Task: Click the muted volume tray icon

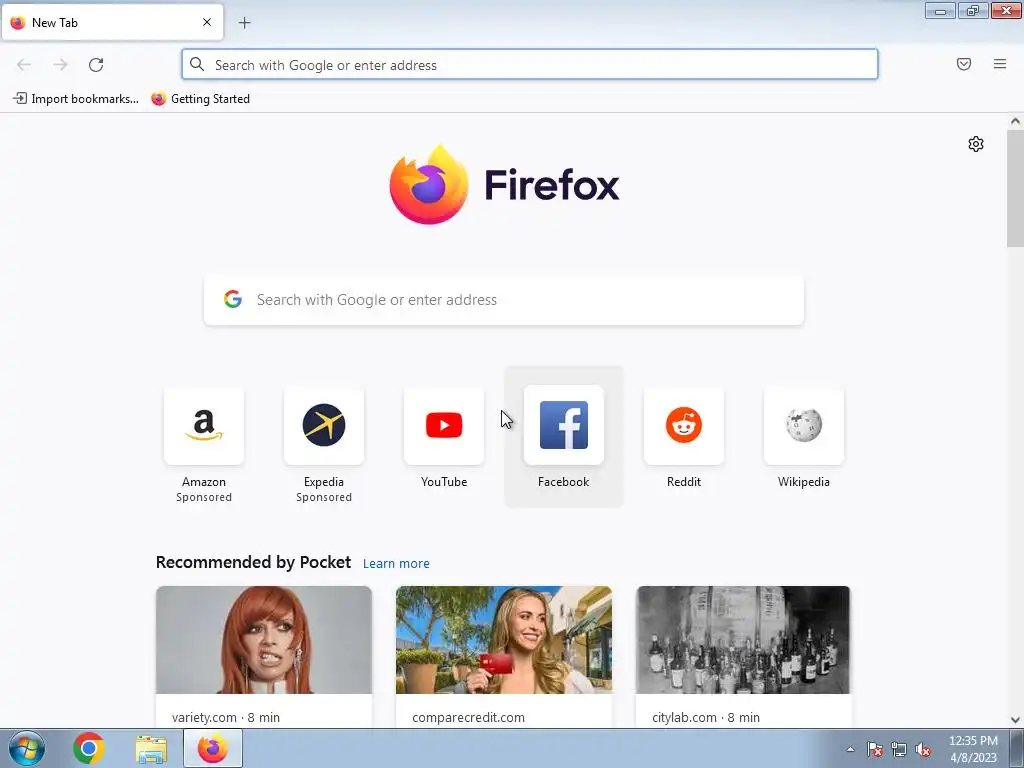Action: click(x=923, y=749)
